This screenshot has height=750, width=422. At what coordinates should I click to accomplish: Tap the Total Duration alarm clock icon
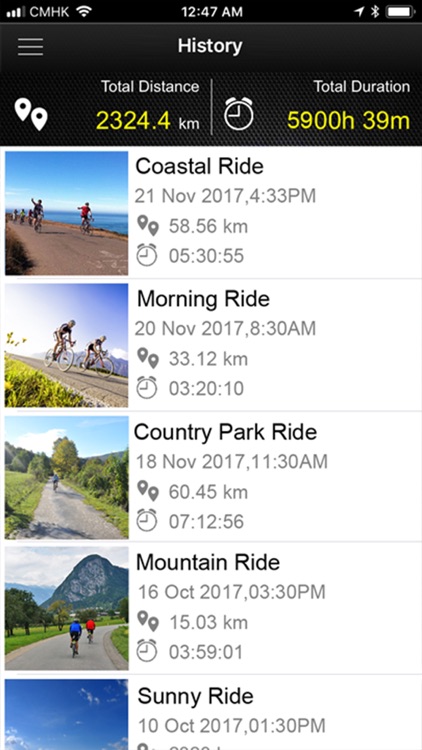(239, 113)
